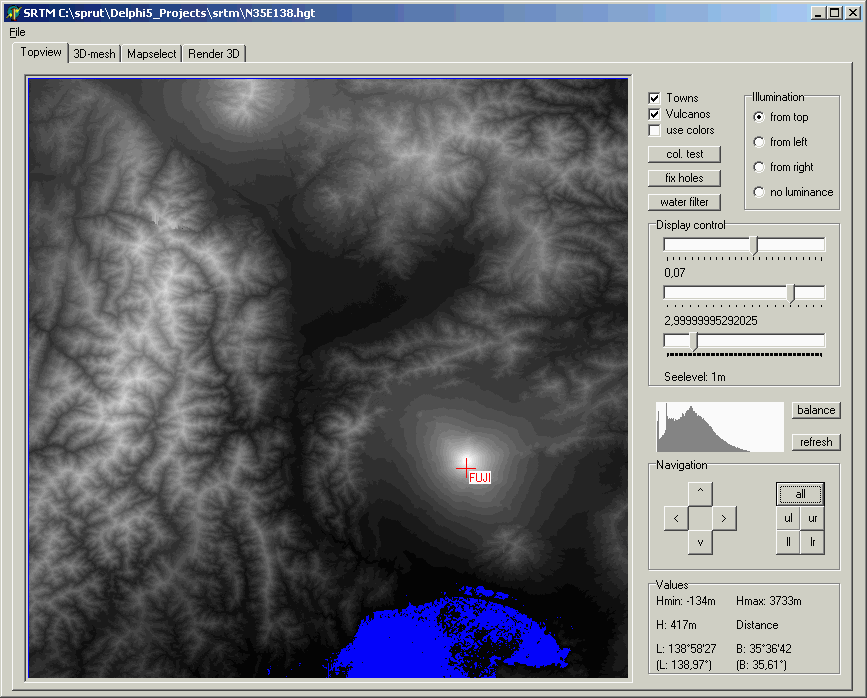Screen dimensions: 867x698
Task: Click the navigate right arrow button
Action: 725,518
